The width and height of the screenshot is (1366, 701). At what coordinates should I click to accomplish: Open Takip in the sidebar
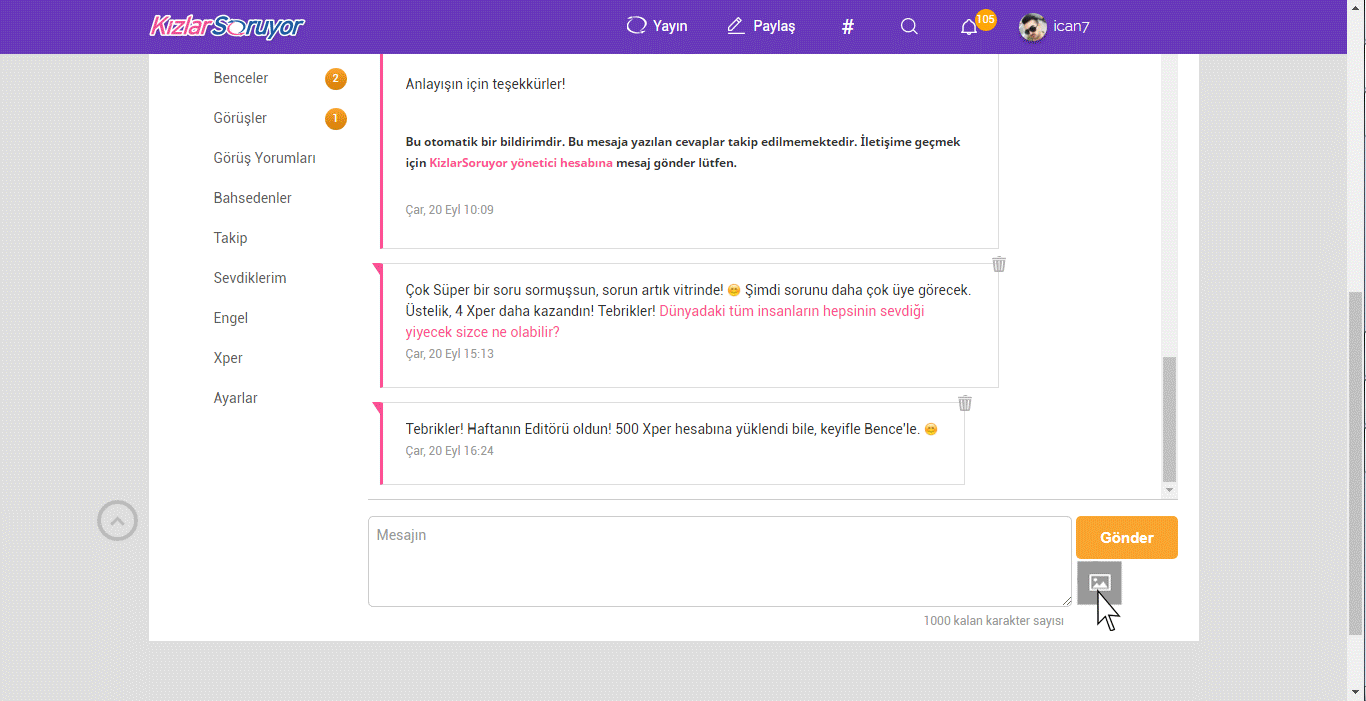pyautogui.click(x=230, y=238)
